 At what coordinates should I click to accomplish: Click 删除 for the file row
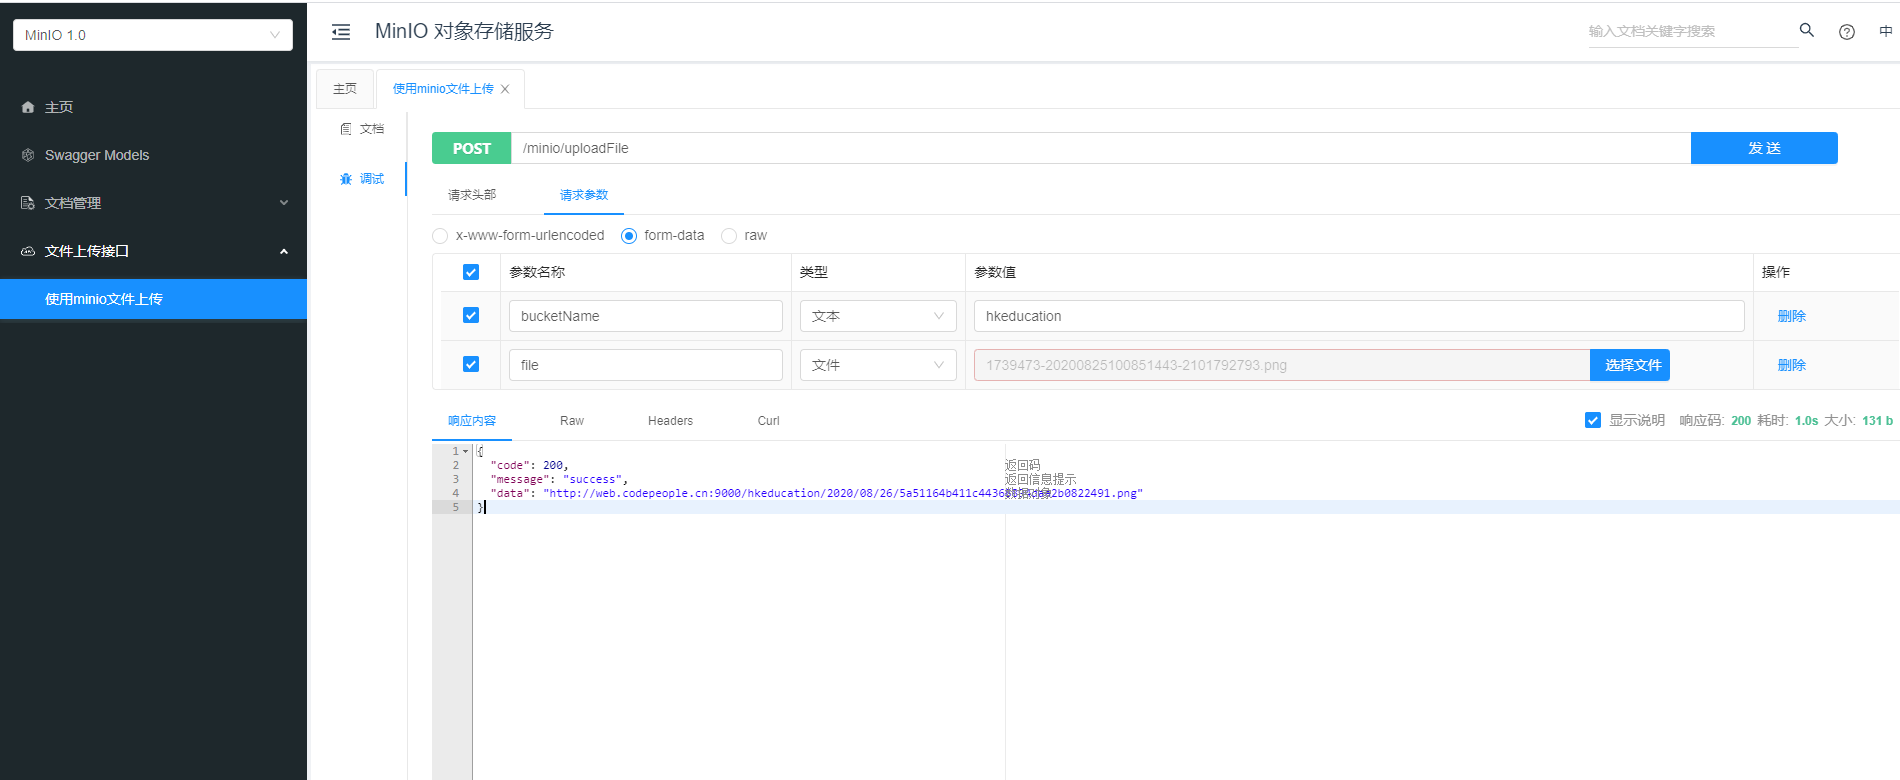[x=1792, y=365]
